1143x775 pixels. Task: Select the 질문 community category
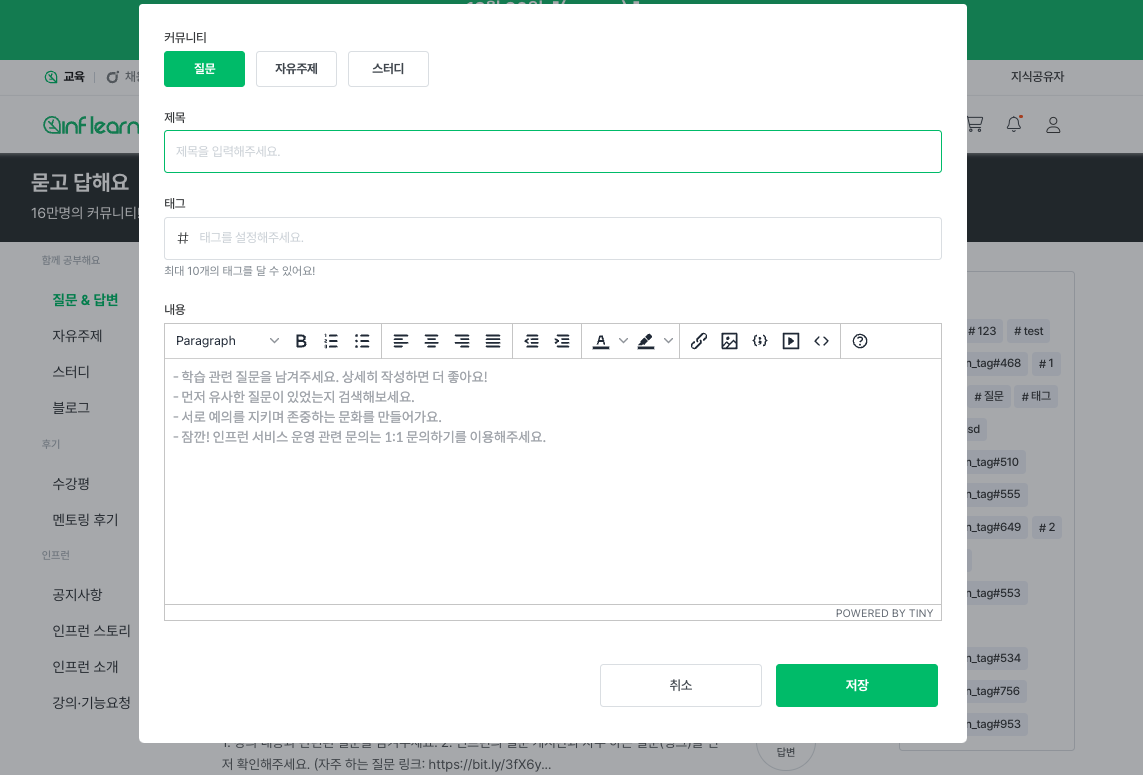(204, 69)
